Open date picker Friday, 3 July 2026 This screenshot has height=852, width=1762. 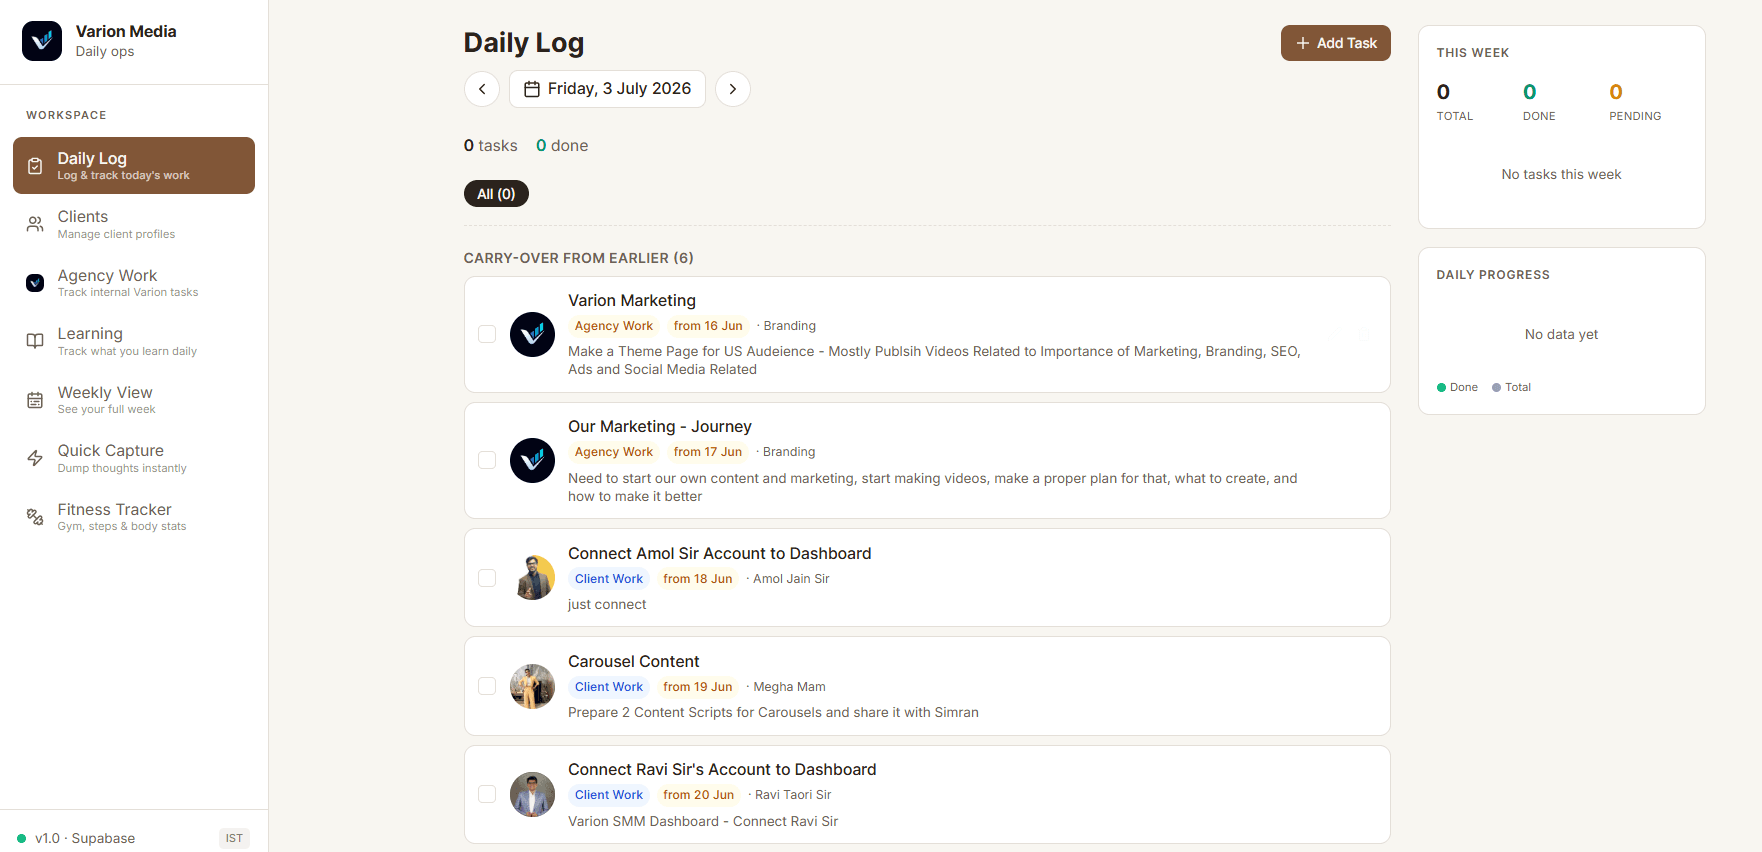[607, 89]
